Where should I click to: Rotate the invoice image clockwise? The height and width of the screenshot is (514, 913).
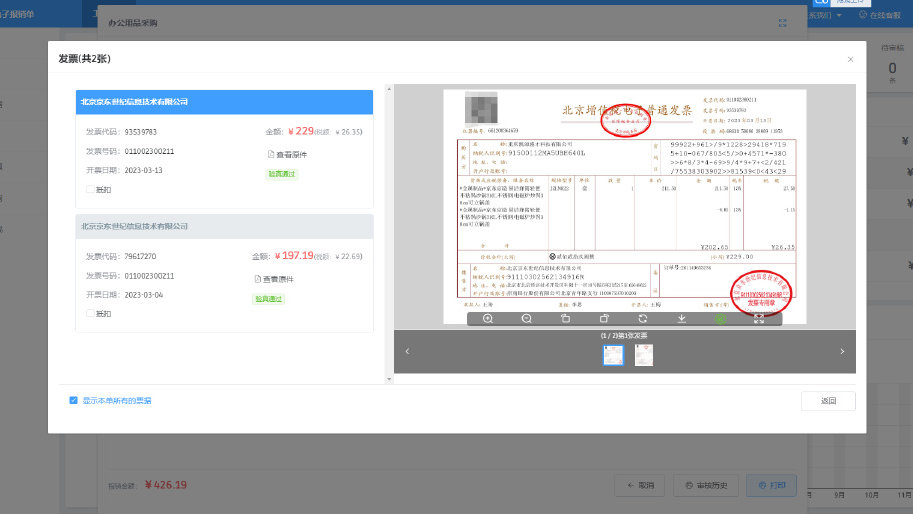pyautogui.click(x=604, y=318)
